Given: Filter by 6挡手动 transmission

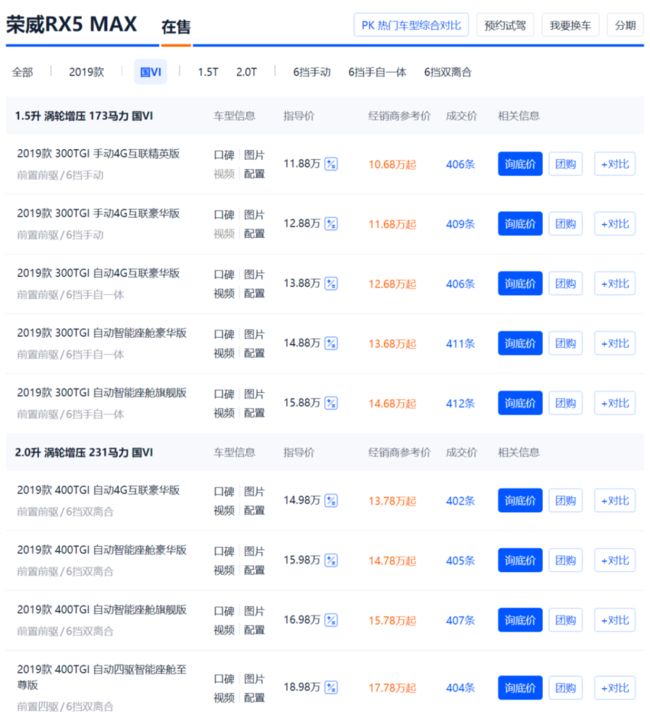Looking at the screenshot, I should 312,72.
